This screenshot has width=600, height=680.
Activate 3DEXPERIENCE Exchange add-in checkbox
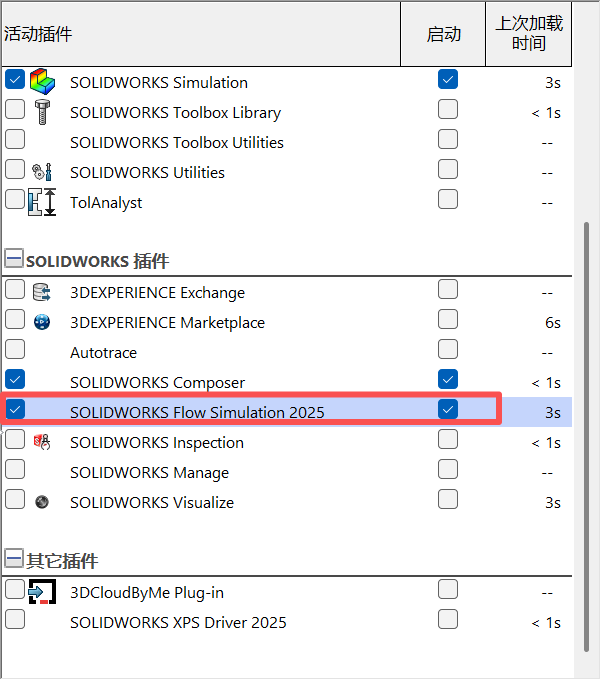[15, 289]
